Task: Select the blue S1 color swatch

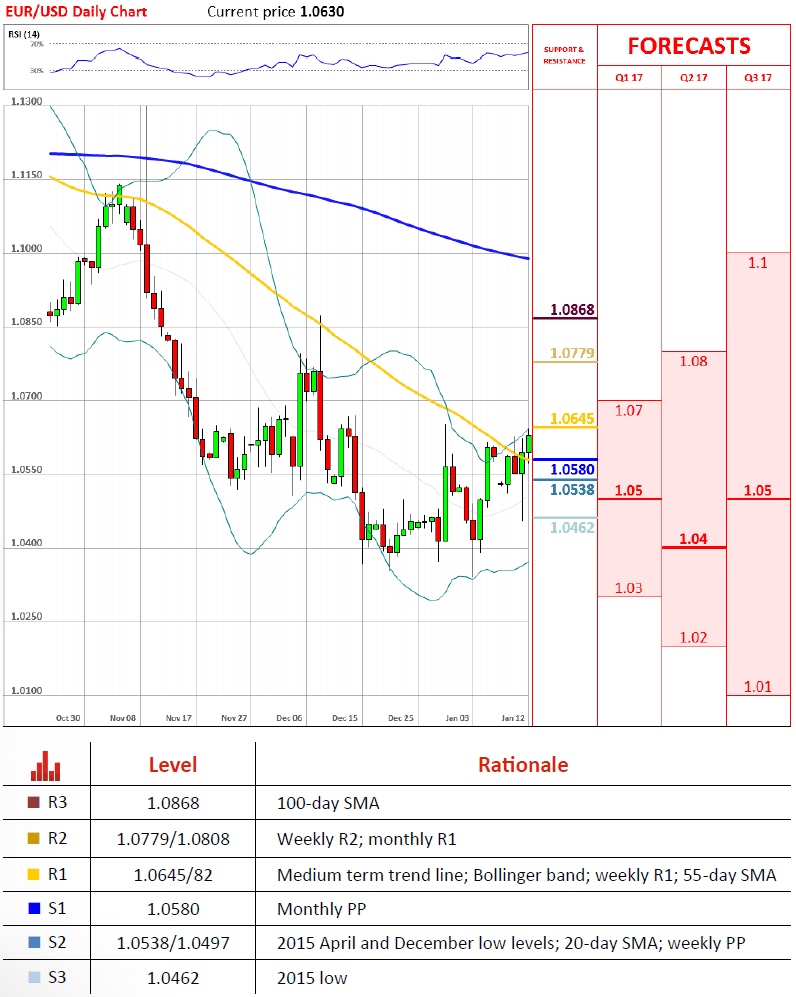Action: 34,908
